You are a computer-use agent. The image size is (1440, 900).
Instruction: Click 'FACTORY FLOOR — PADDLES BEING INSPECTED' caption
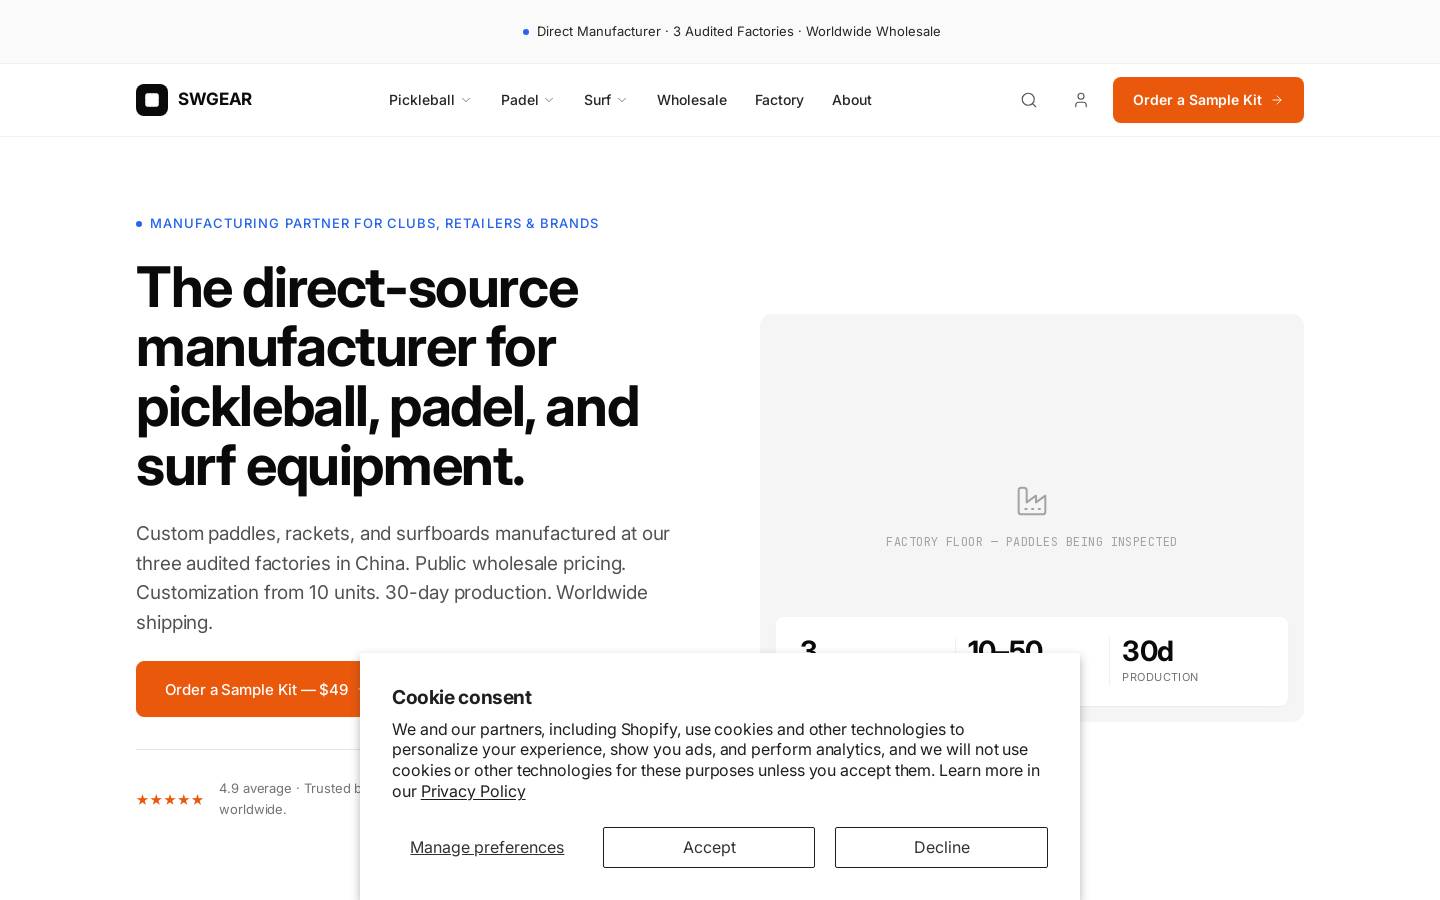click(x=1032, y=542)
